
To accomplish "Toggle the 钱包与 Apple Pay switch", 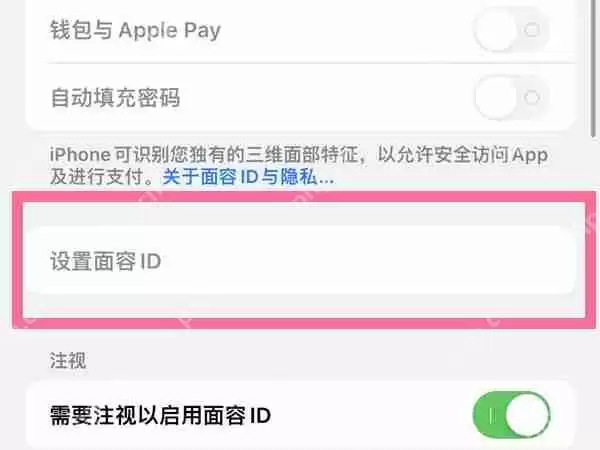I will [x=512, y=30].
